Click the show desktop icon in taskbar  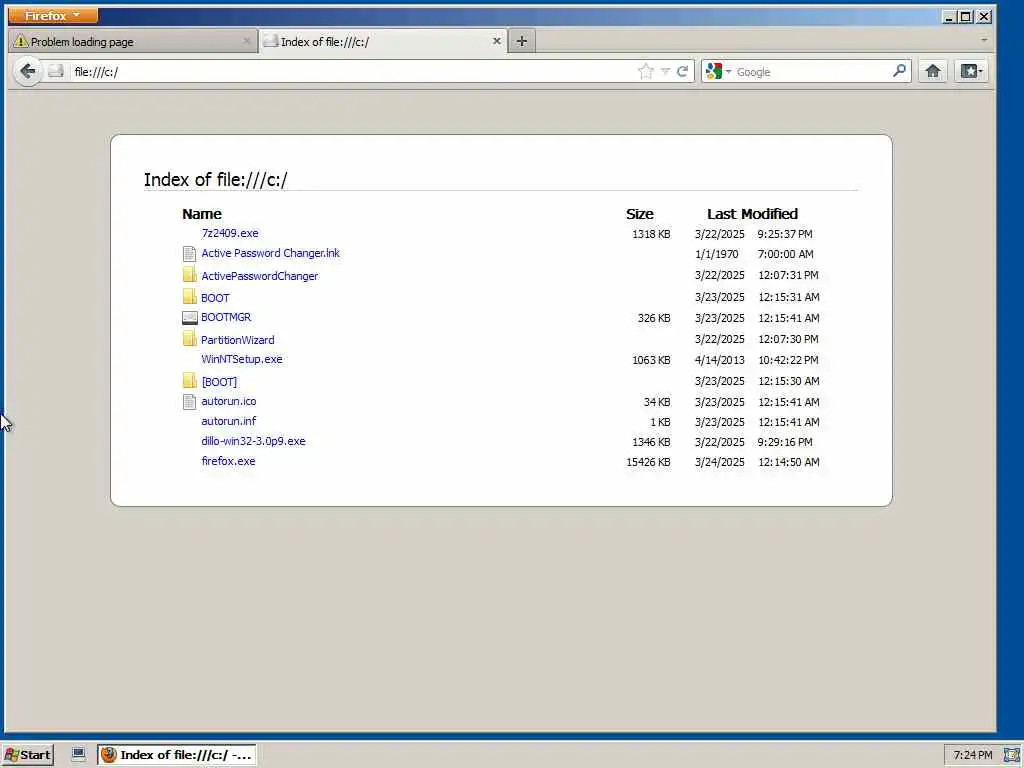tap(78, 754)
